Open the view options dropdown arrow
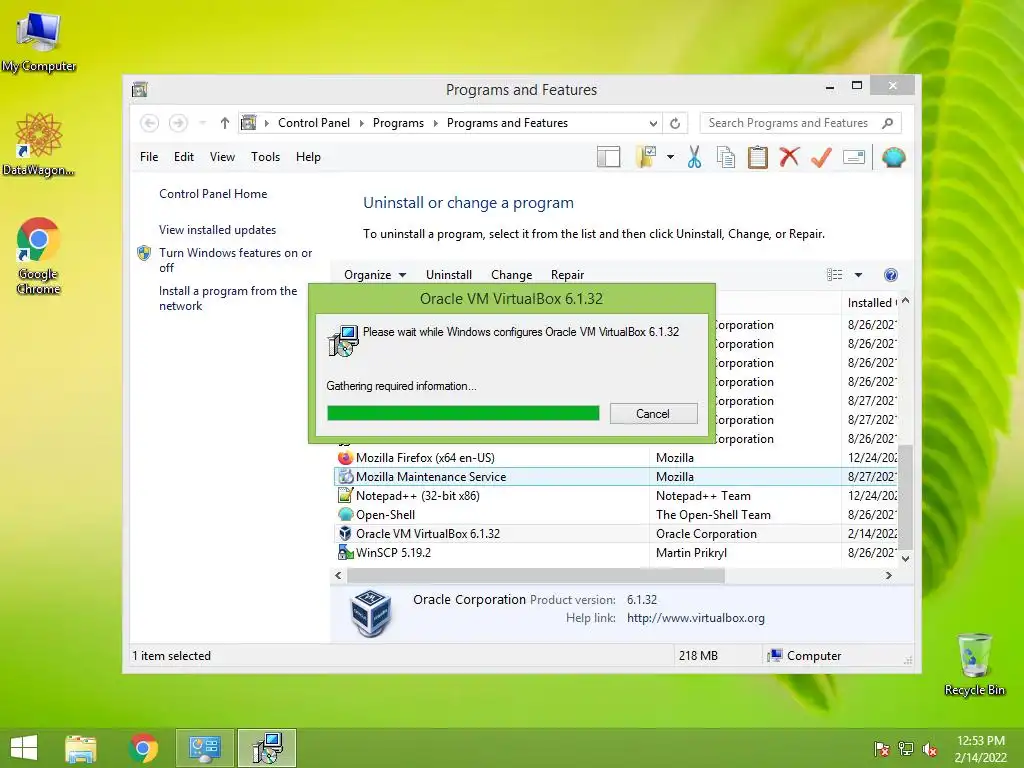1024x768 pixels. pos(859,275)
